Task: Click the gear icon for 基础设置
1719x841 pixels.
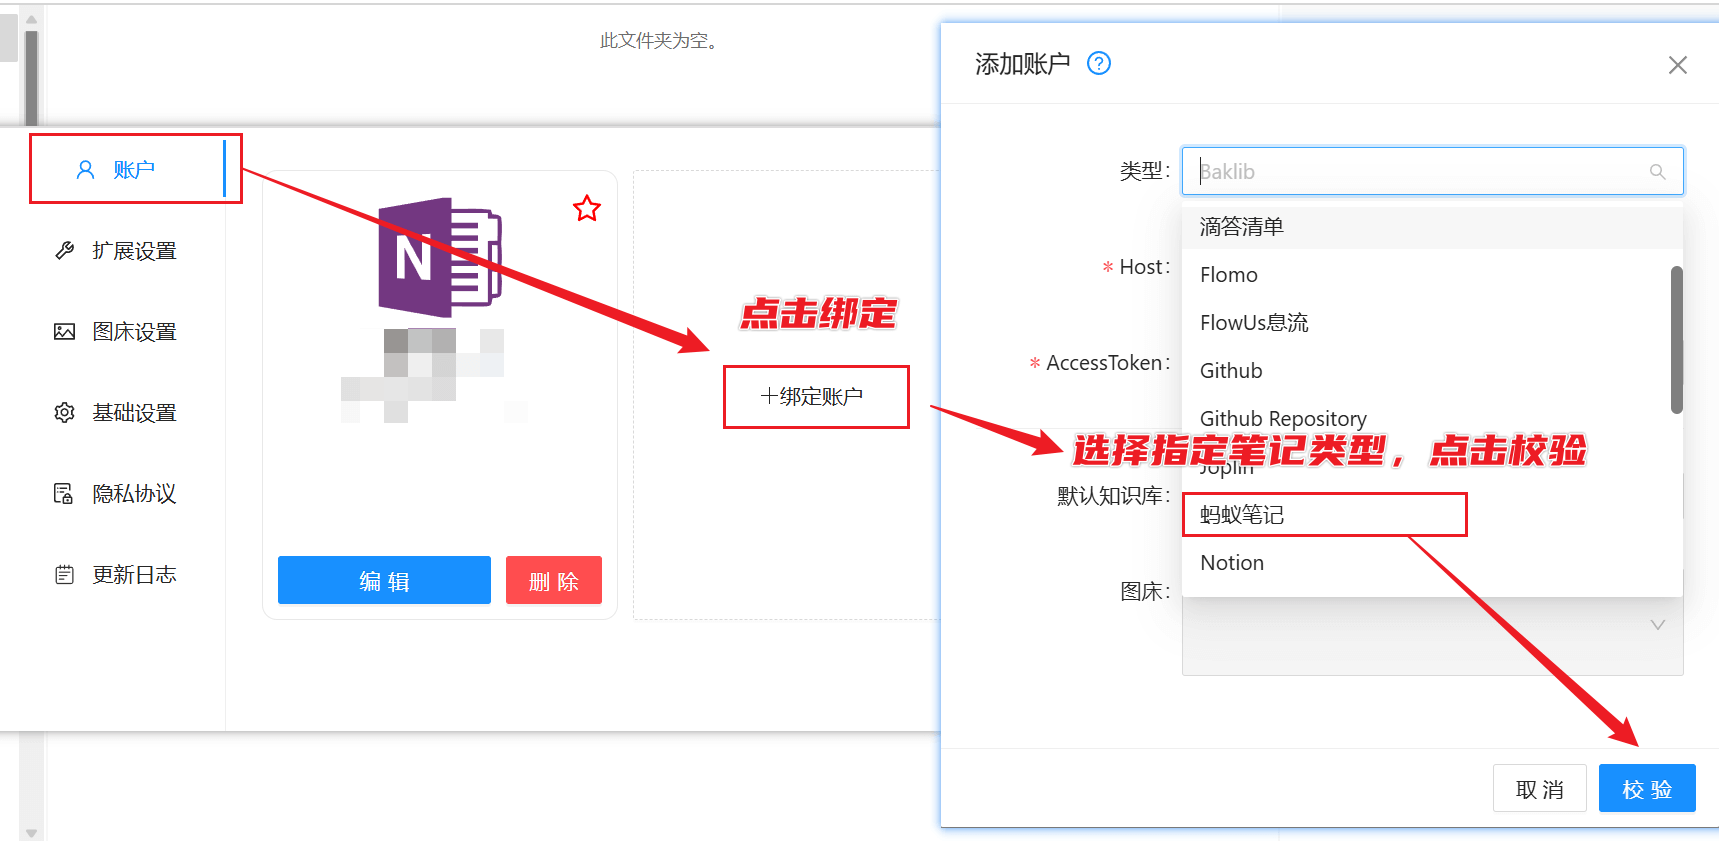Action: pyautogui.click(x=65, y=412)
